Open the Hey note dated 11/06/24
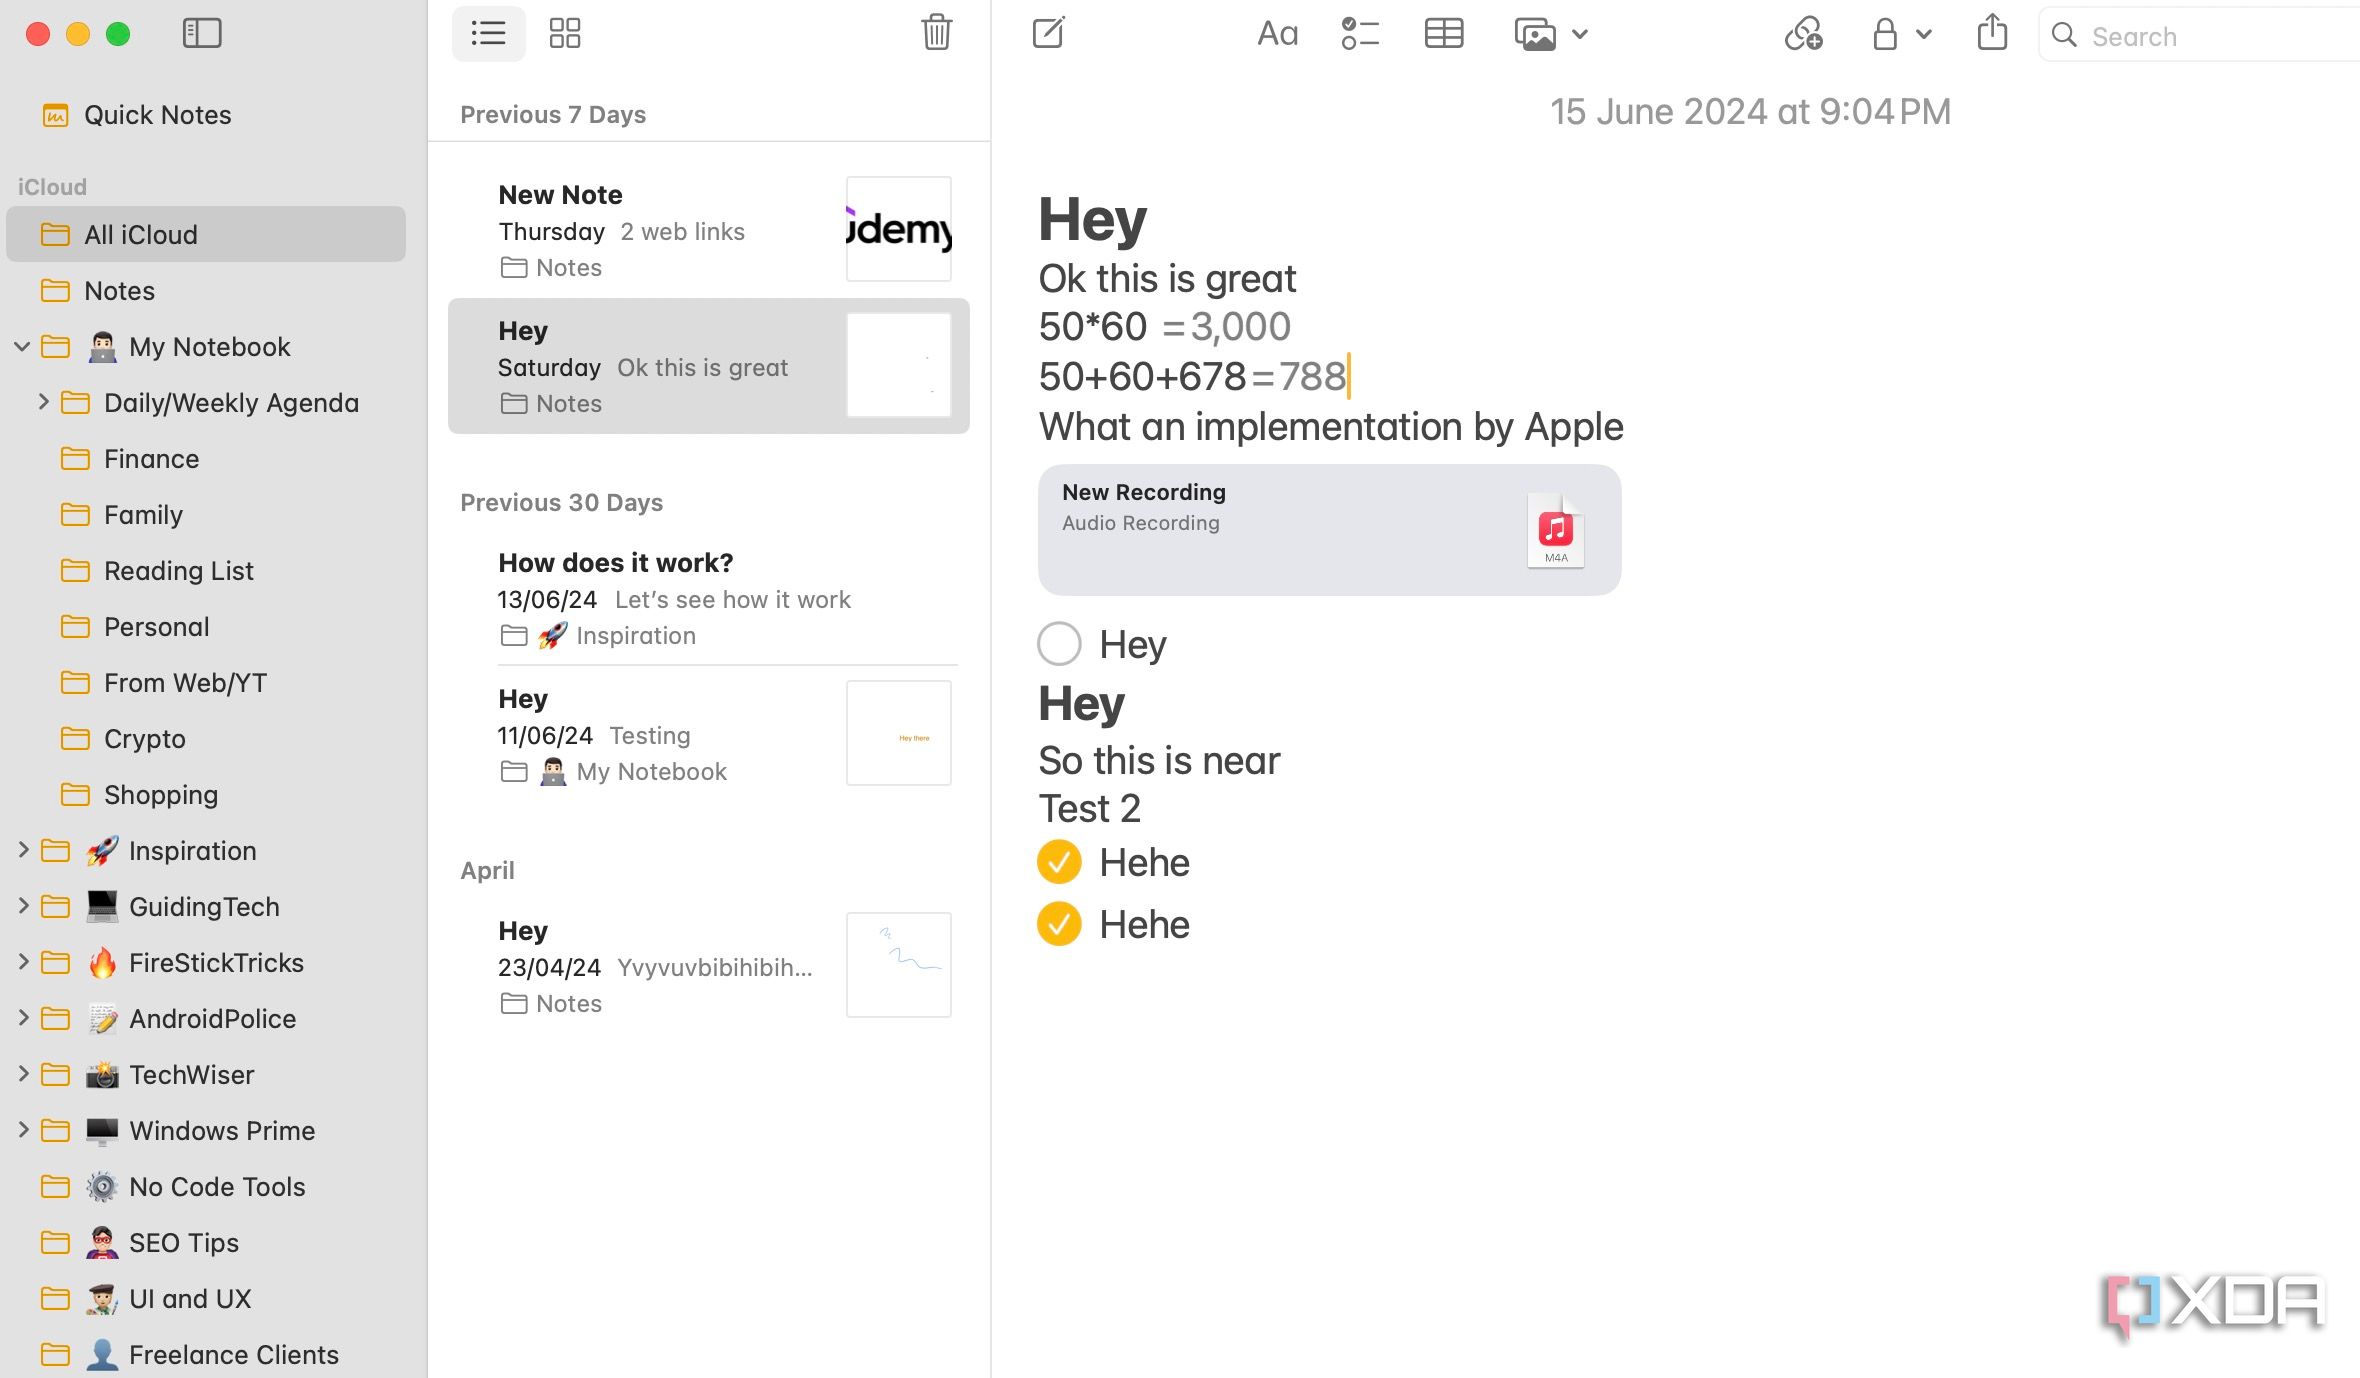2360x1378 pixels. point(709,734)
